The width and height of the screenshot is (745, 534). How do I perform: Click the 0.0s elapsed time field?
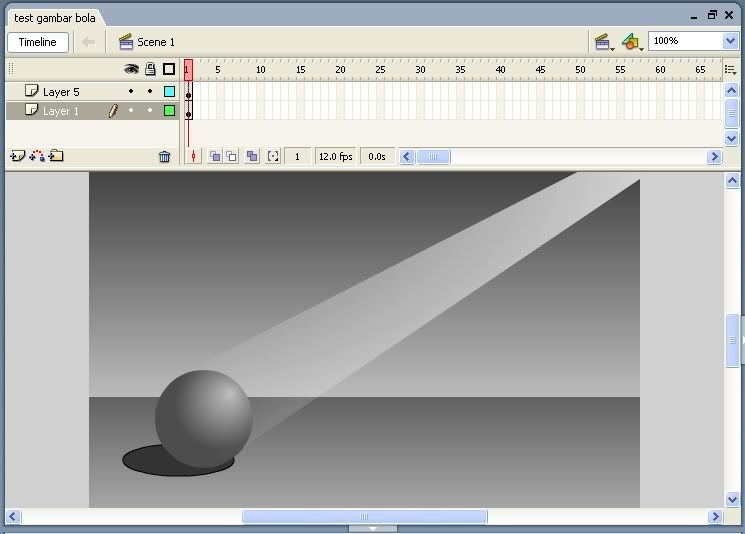(377, 156)
